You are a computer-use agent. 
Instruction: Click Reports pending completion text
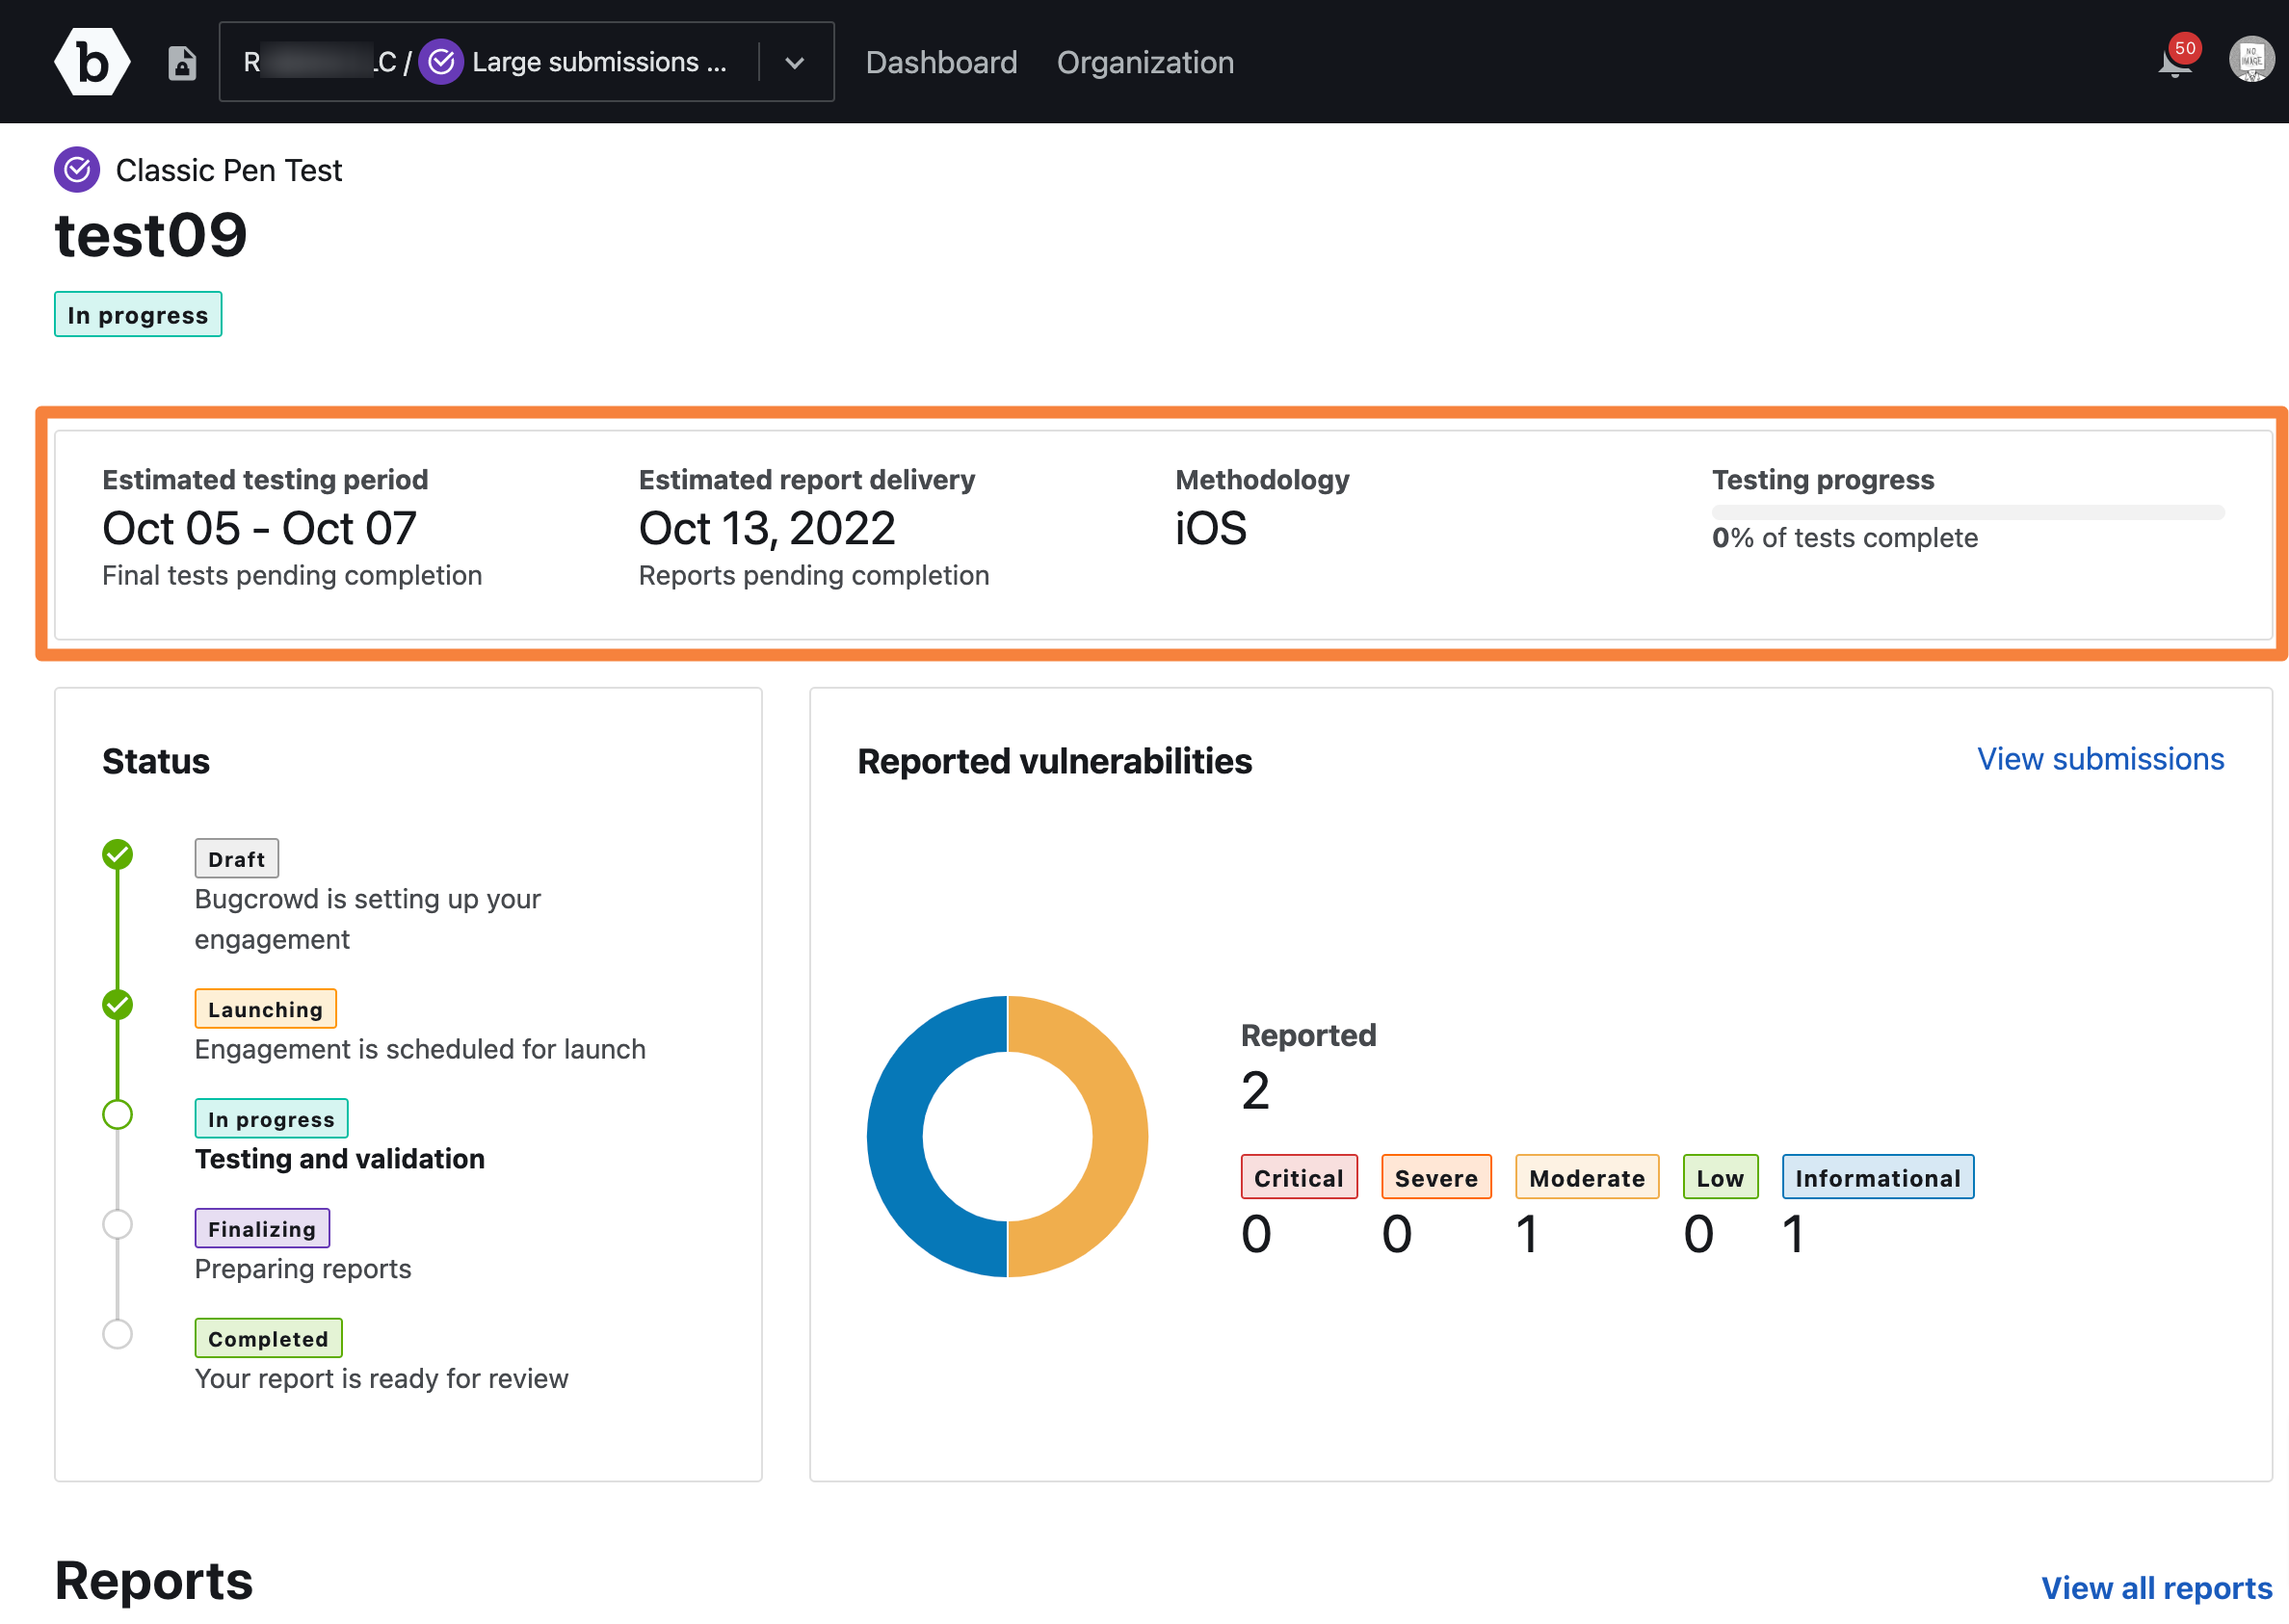pos(814,576)
